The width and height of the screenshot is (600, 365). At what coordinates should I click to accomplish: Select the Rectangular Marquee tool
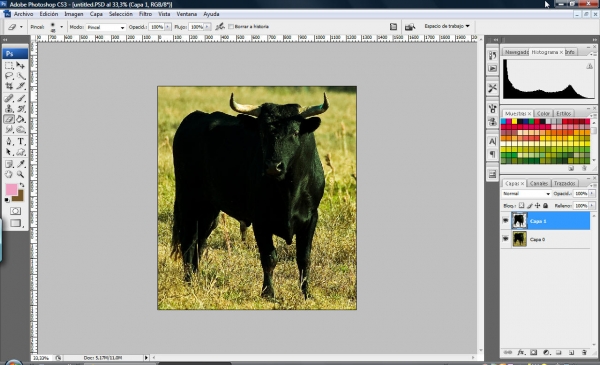[x=9, y=65]
